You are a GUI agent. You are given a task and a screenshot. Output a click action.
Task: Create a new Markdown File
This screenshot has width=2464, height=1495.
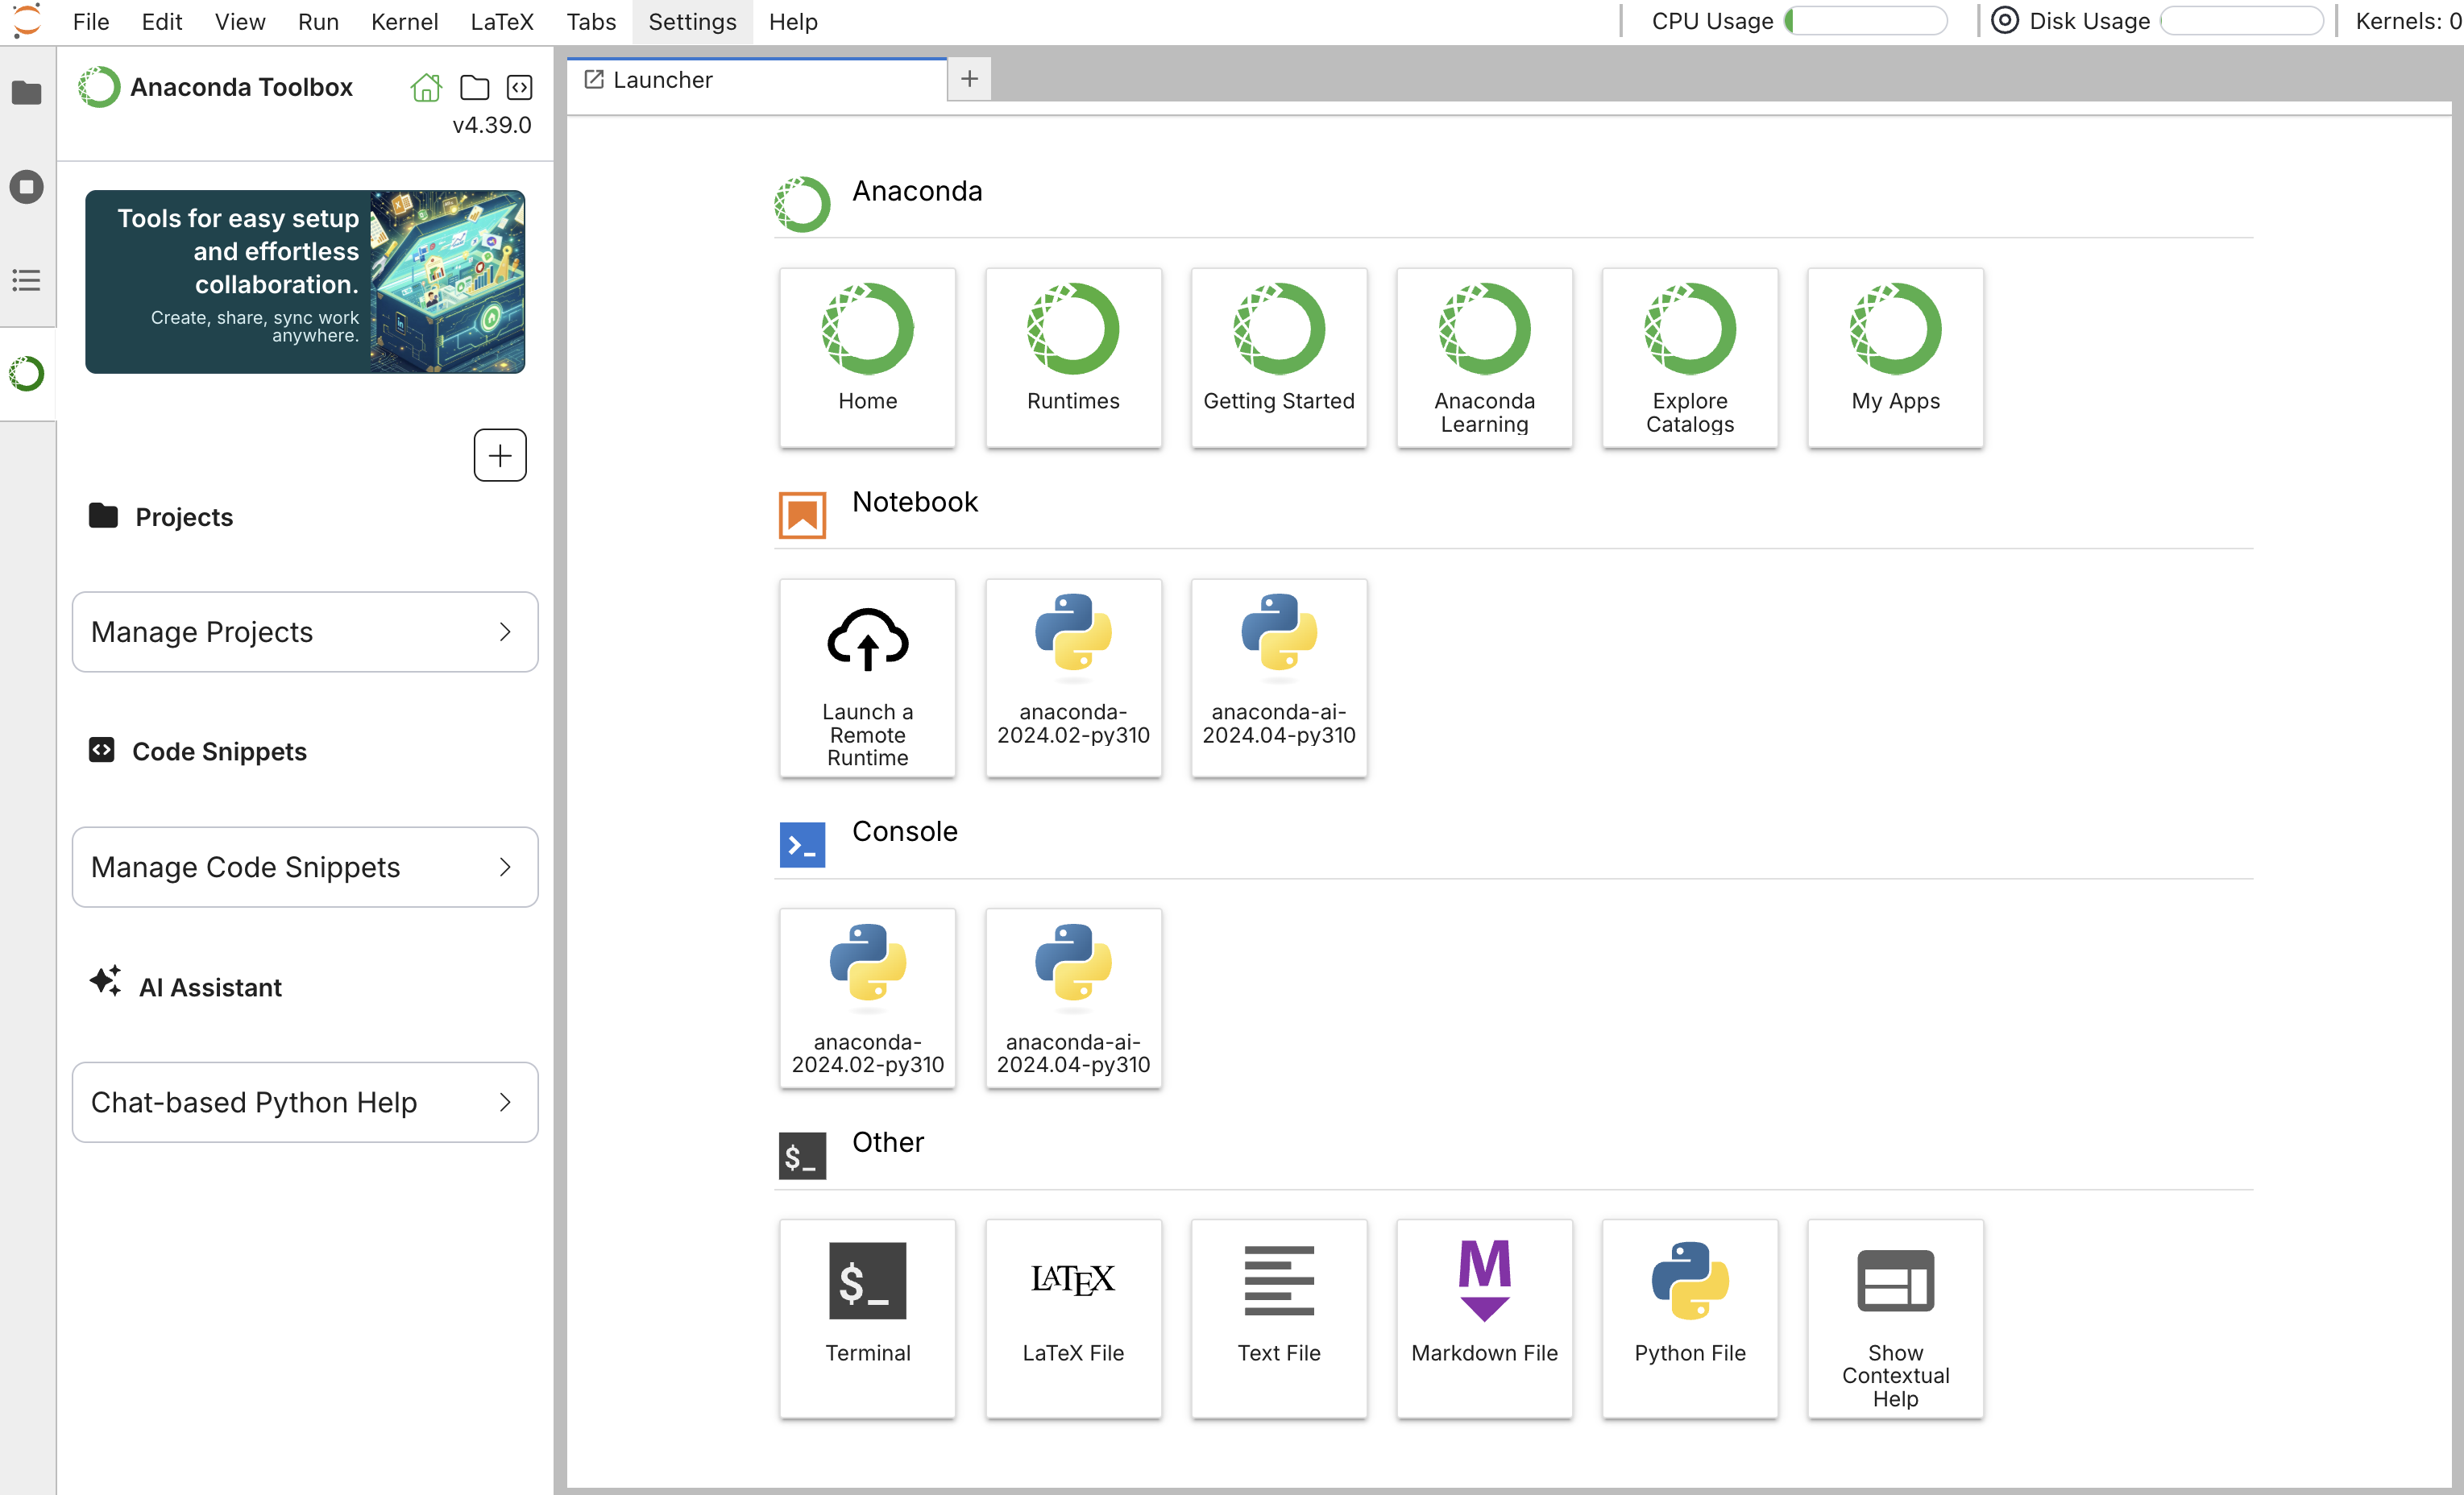coord(1484,1318)
